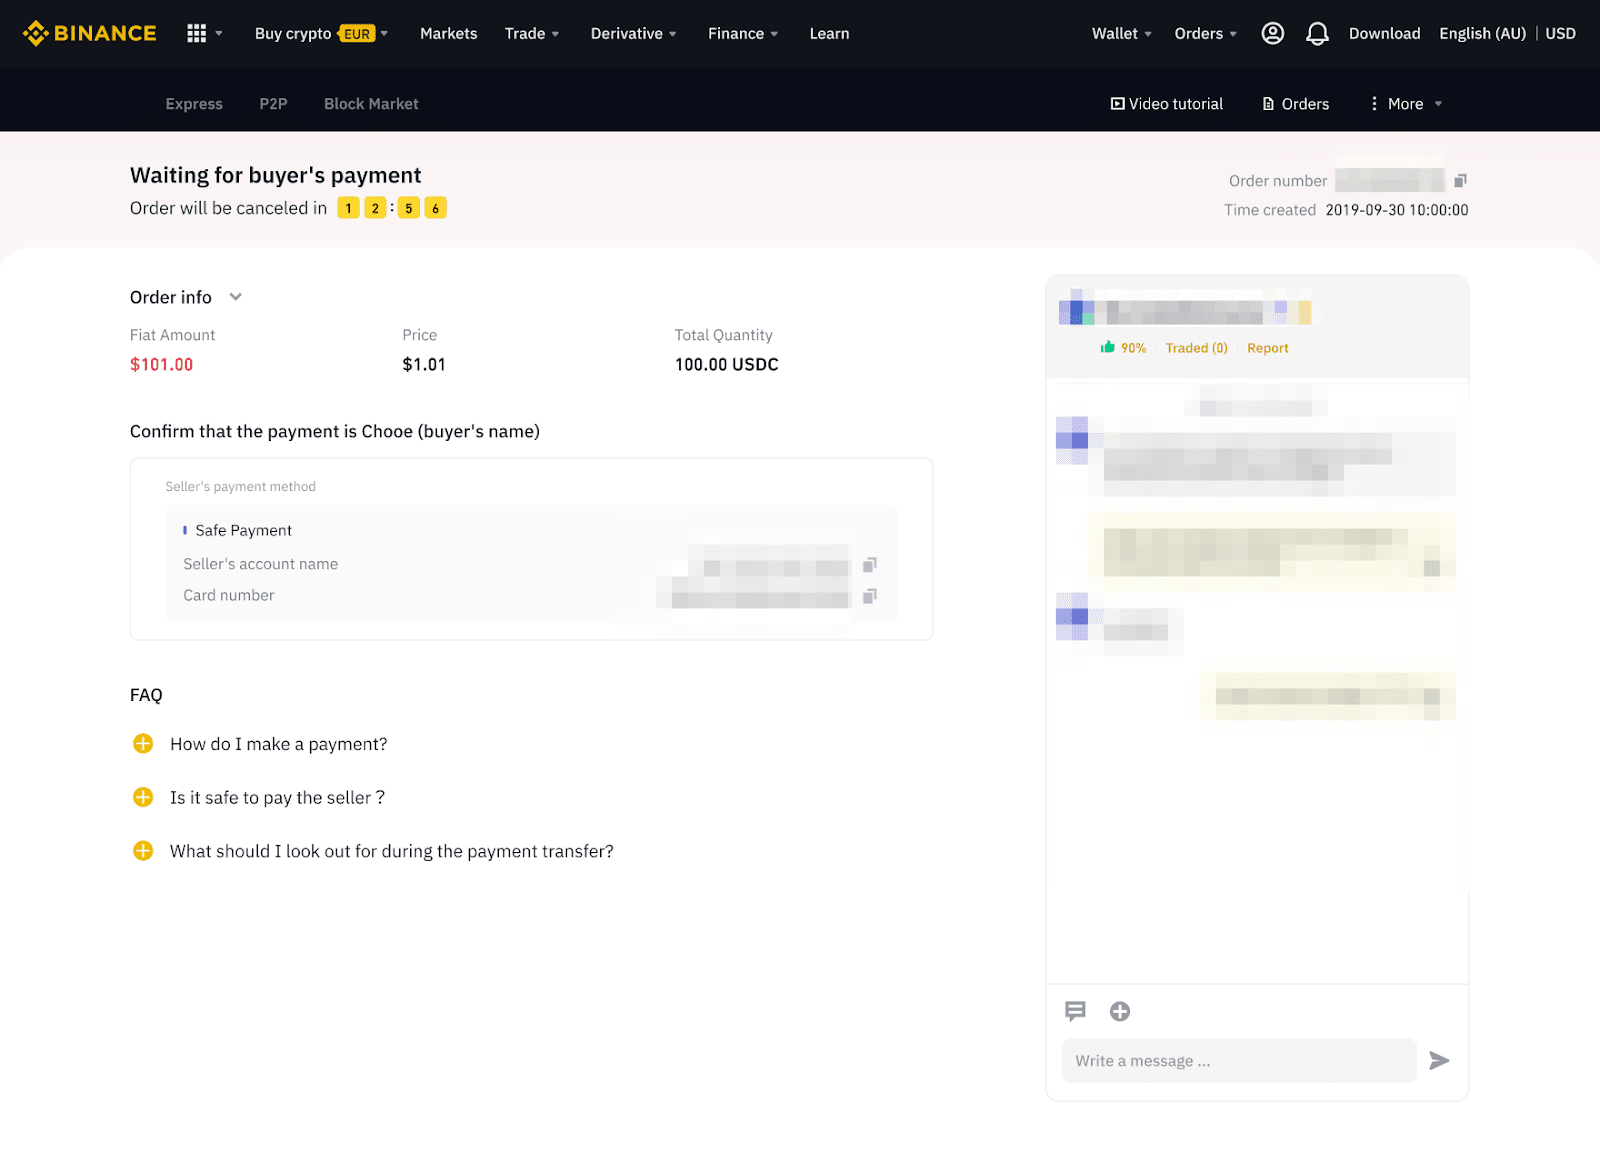Copy the order number
The image size is (1600, 1153).
click(1460, 180)
